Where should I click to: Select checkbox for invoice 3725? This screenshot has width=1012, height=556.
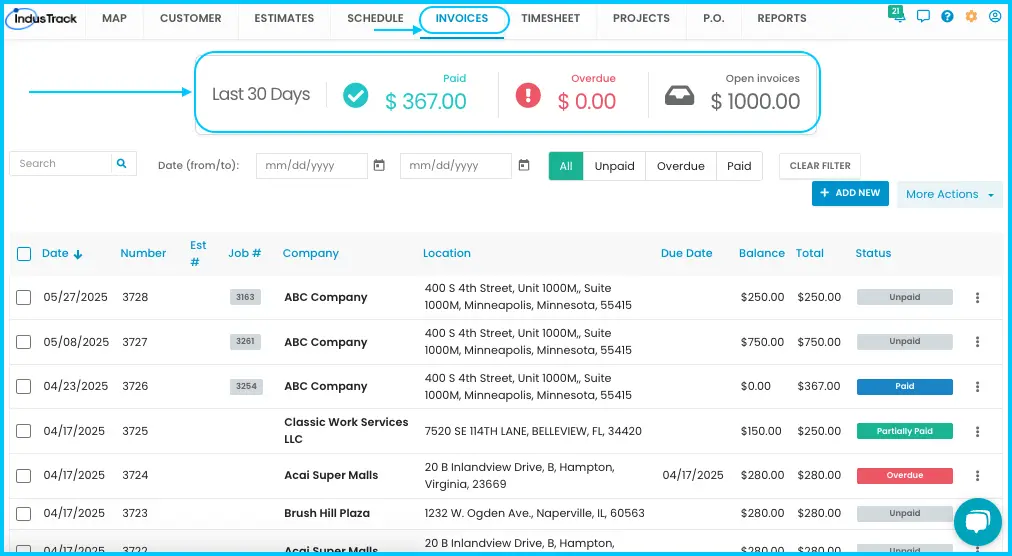tap(23, 431)
